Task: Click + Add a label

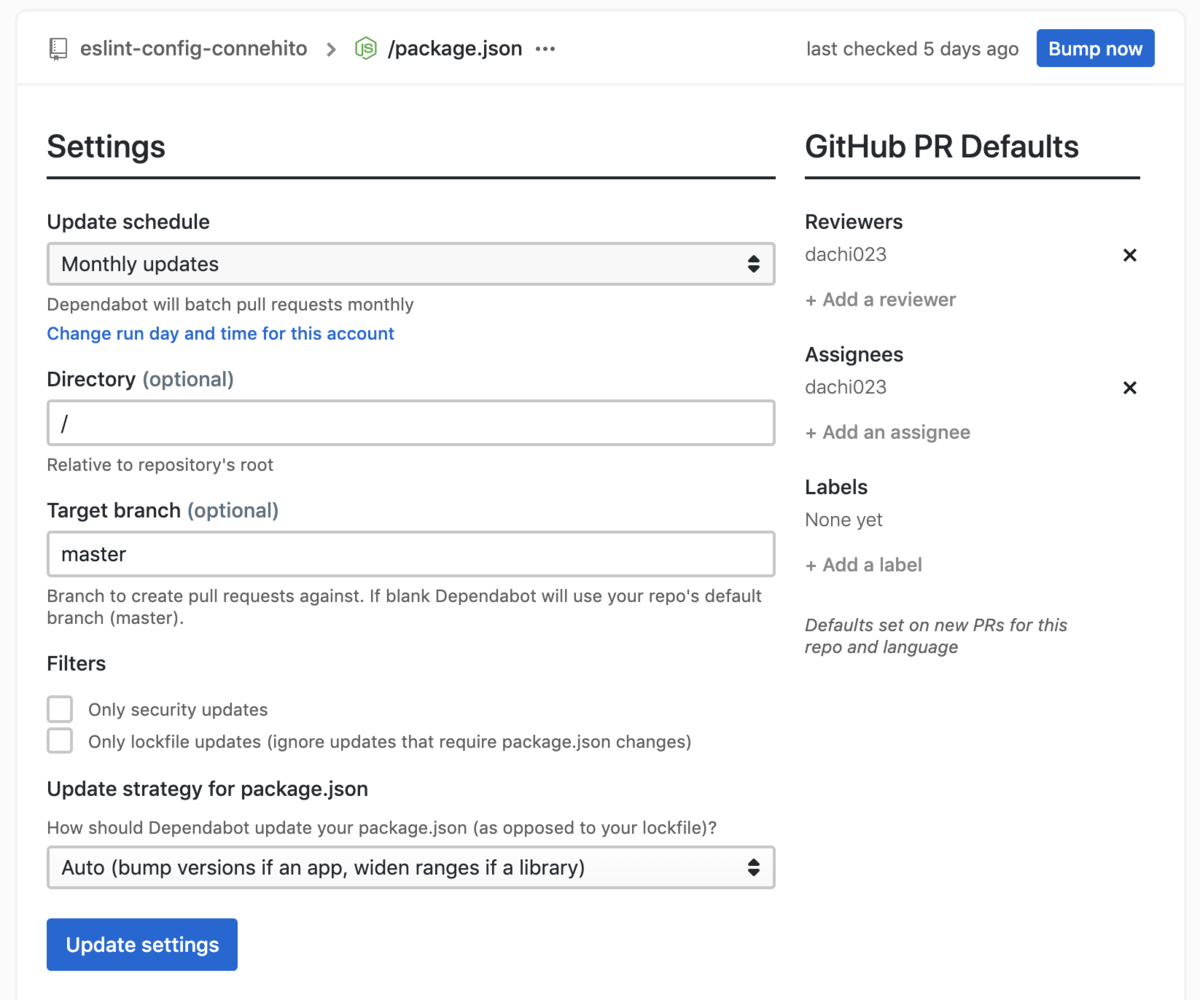Action: (x=864, y=565)
